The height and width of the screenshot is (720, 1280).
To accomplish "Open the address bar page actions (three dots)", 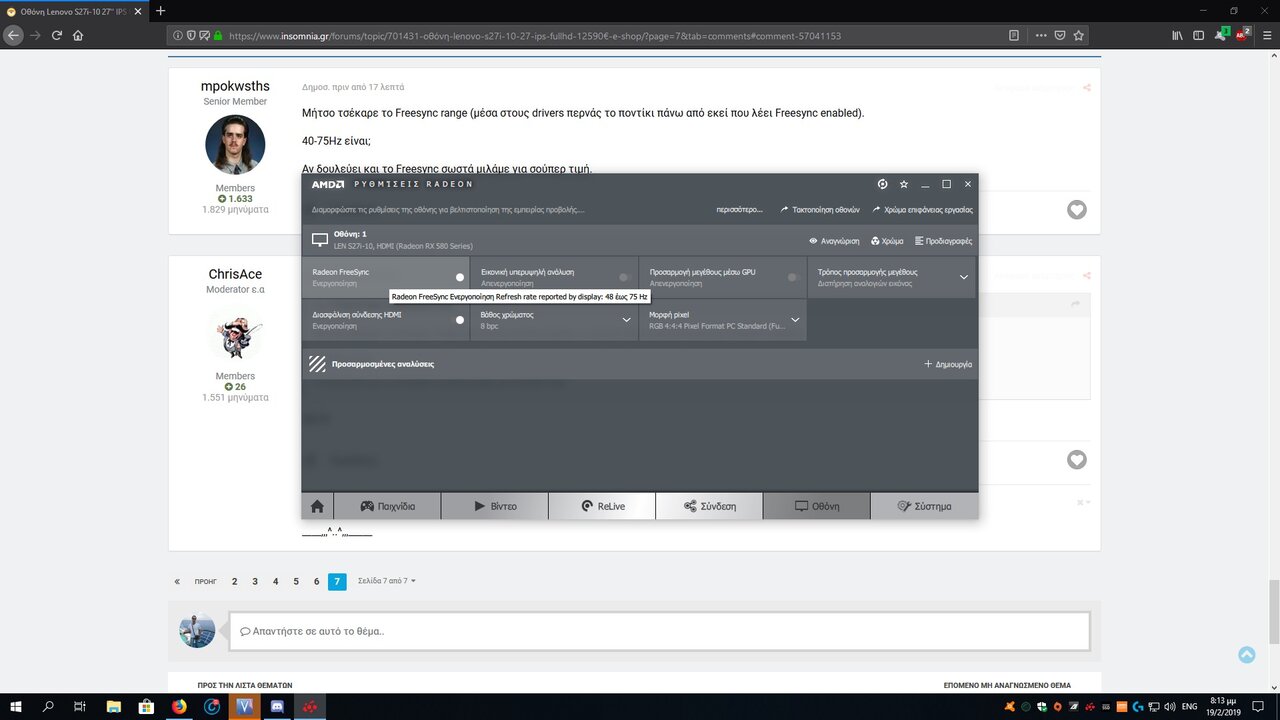I will point(1041,35).
